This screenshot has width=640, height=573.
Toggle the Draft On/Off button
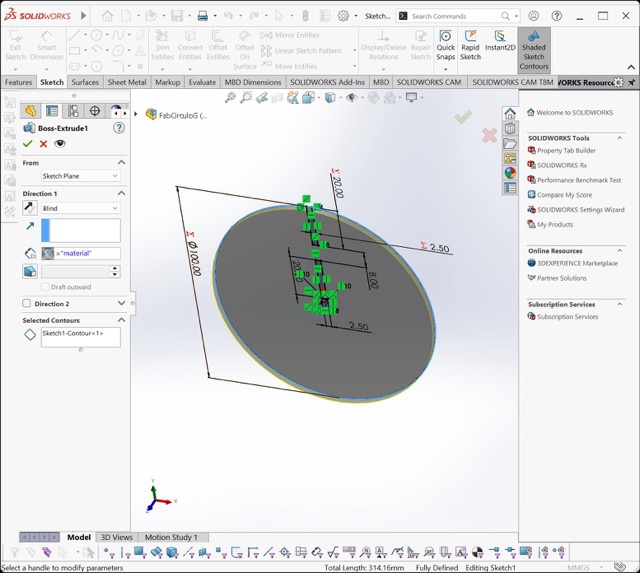(x=30, y=271)
